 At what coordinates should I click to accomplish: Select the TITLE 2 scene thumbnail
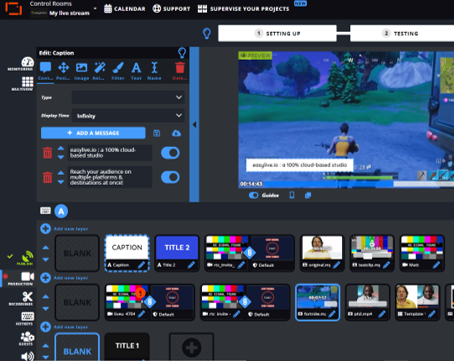(x=177, y=253)
